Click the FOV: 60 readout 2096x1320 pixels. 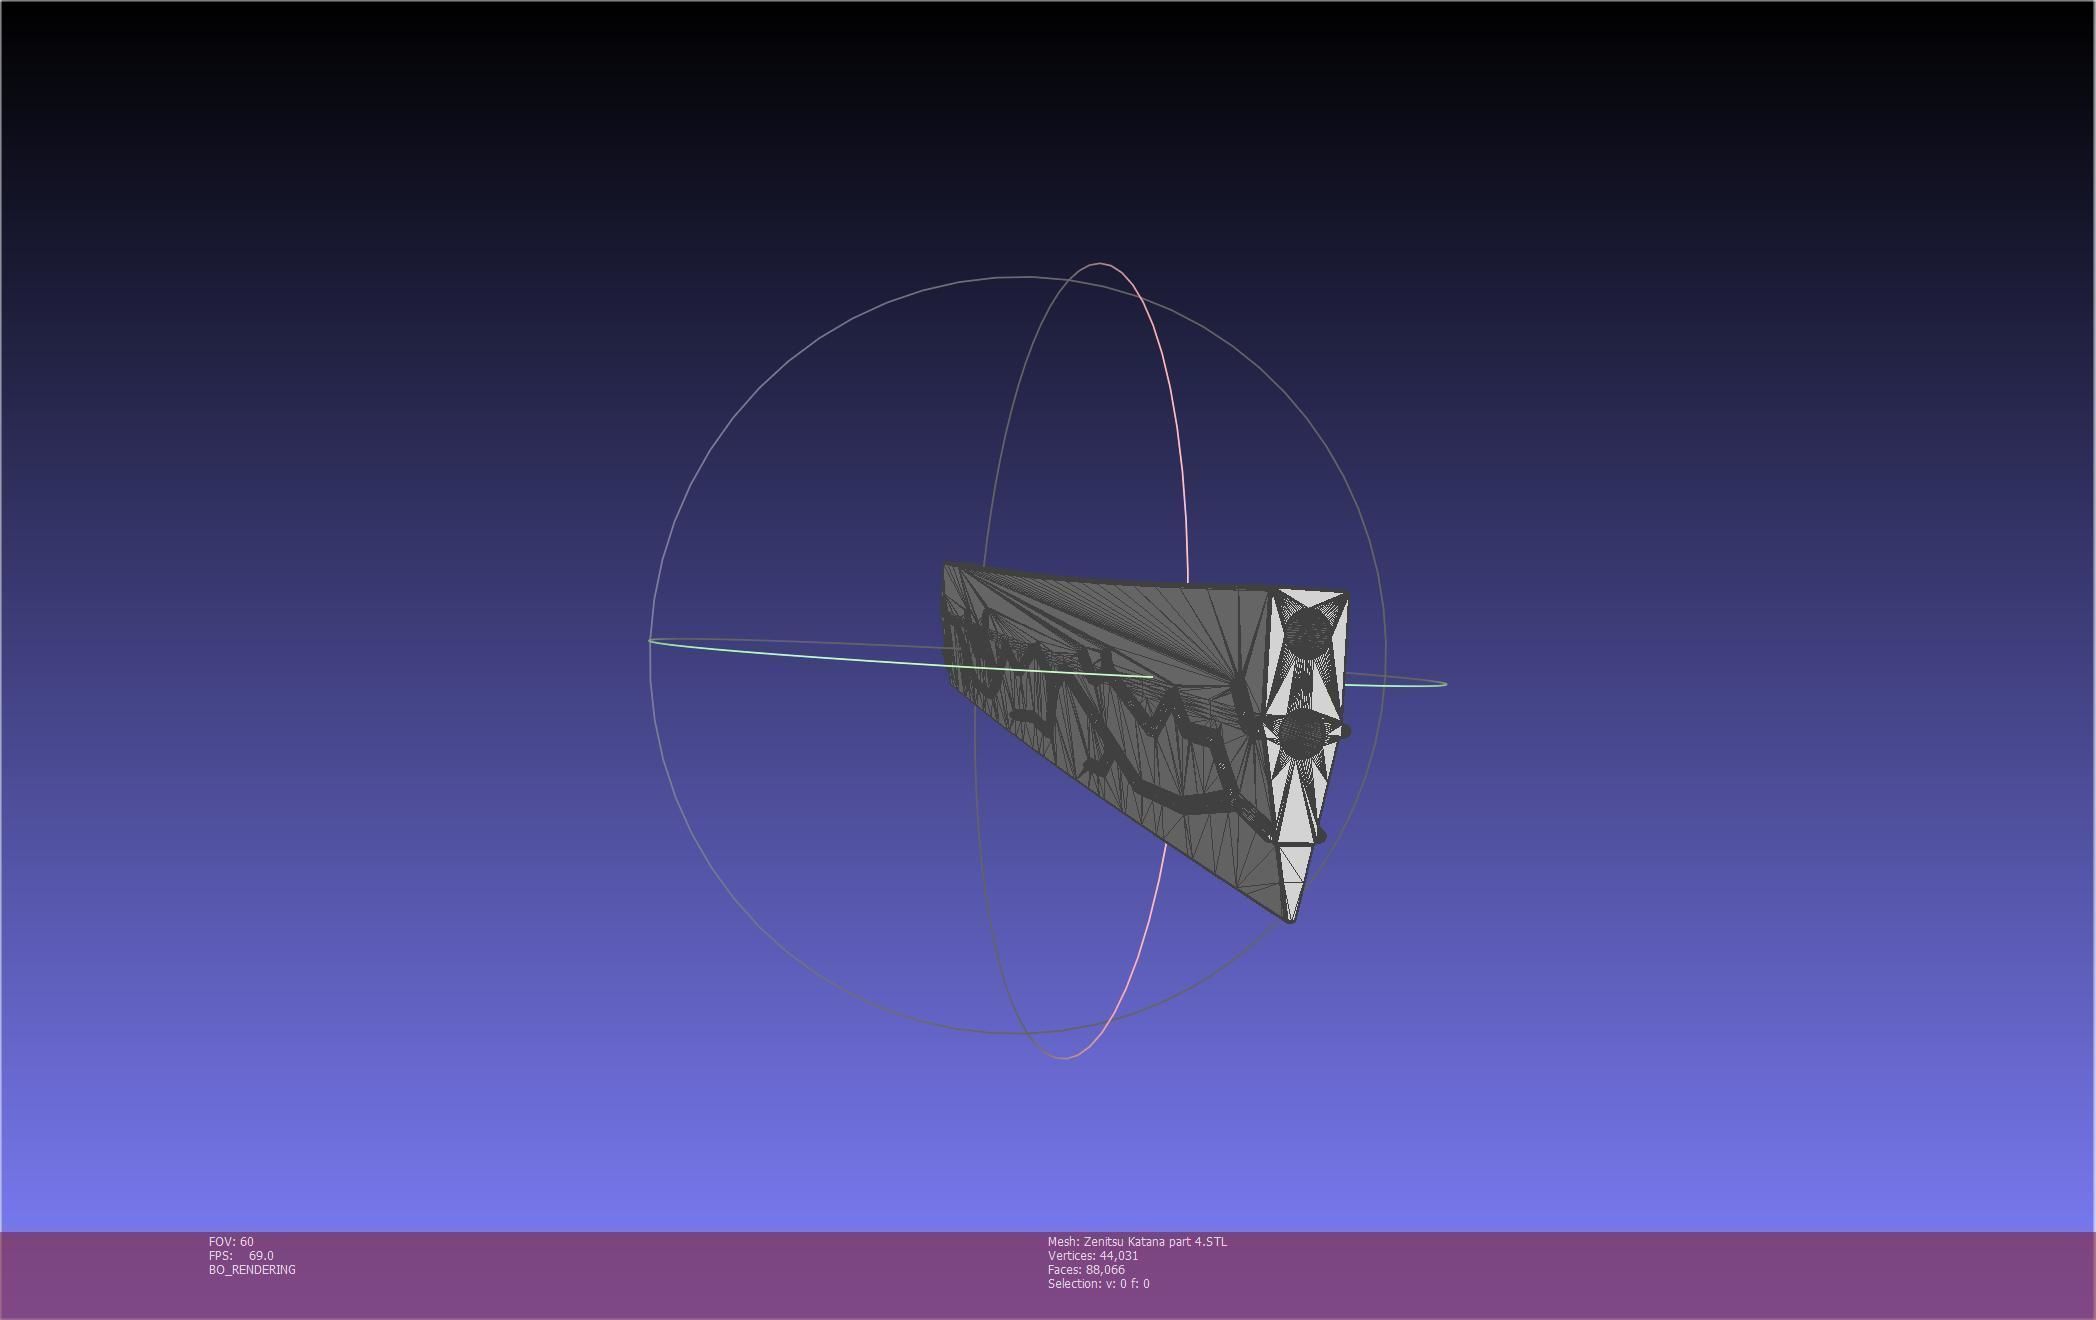pos(231,1241)
